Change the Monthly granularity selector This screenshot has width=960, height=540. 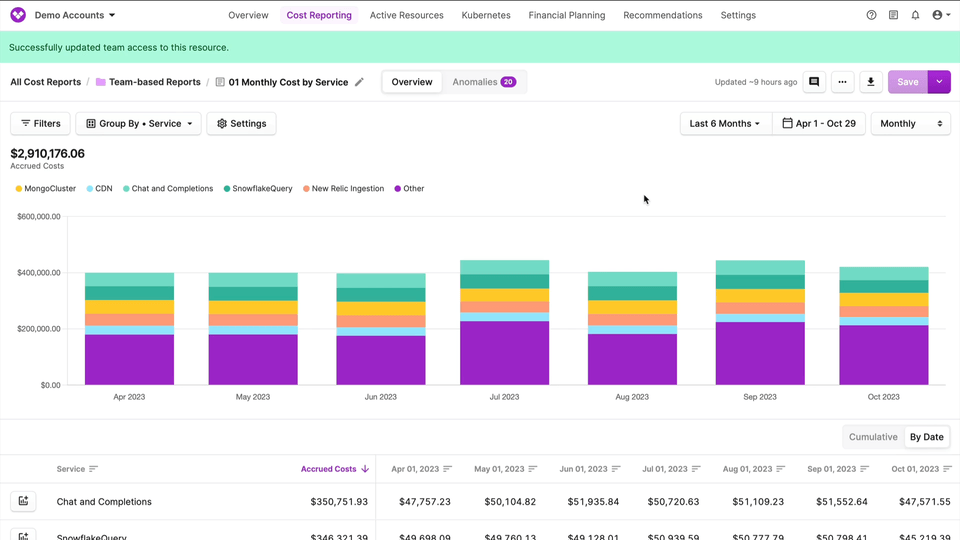tap(910, 124)
